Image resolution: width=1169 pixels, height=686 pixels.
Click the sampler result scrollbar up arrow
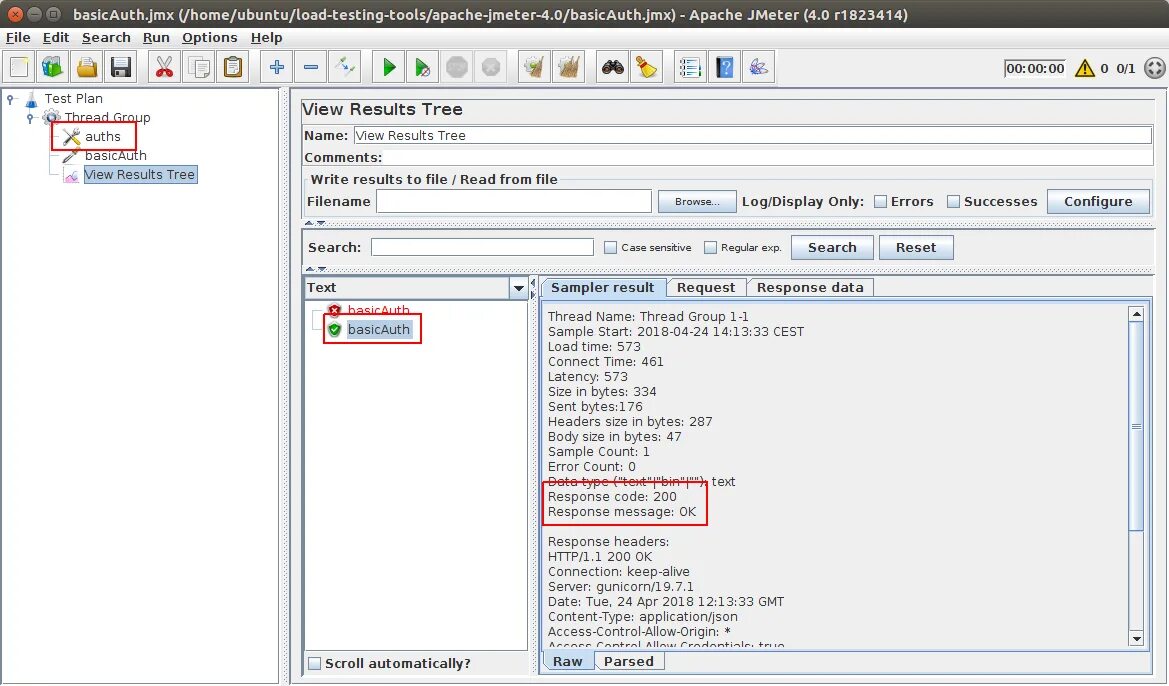[1136, 314]
